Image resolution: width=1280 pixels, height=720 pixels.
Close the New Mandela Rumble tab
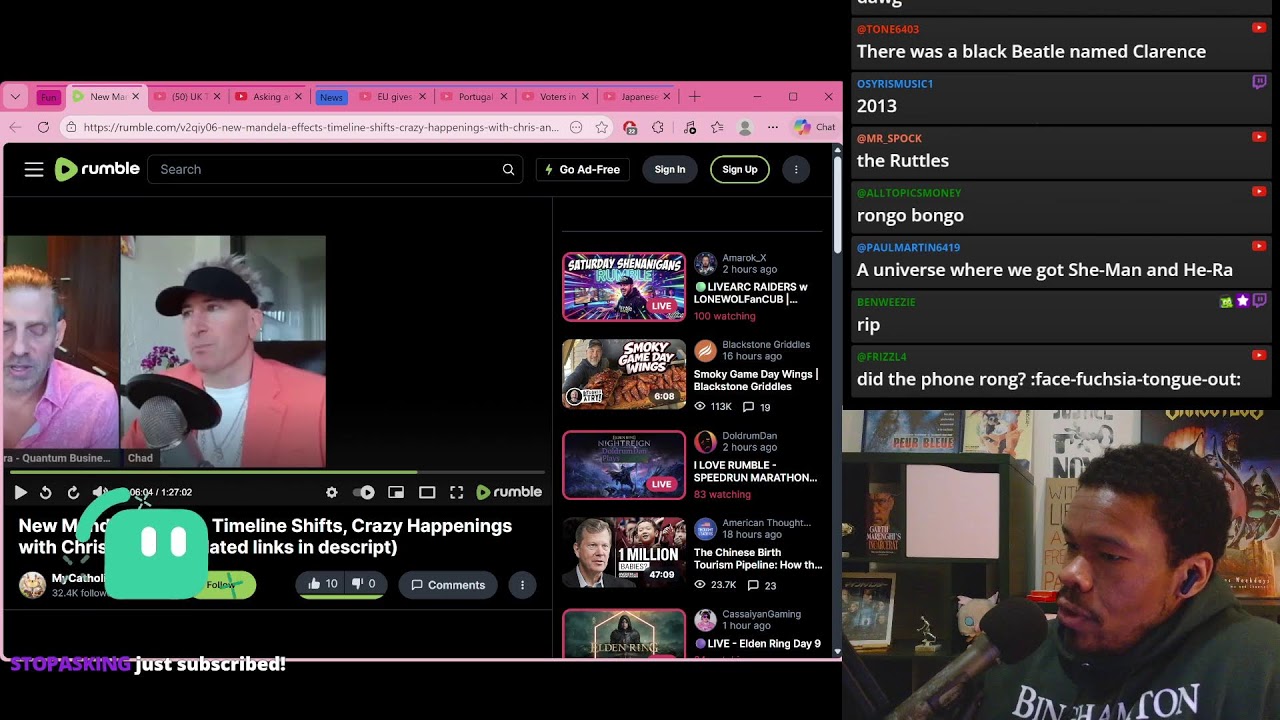(x=135, y=97)
